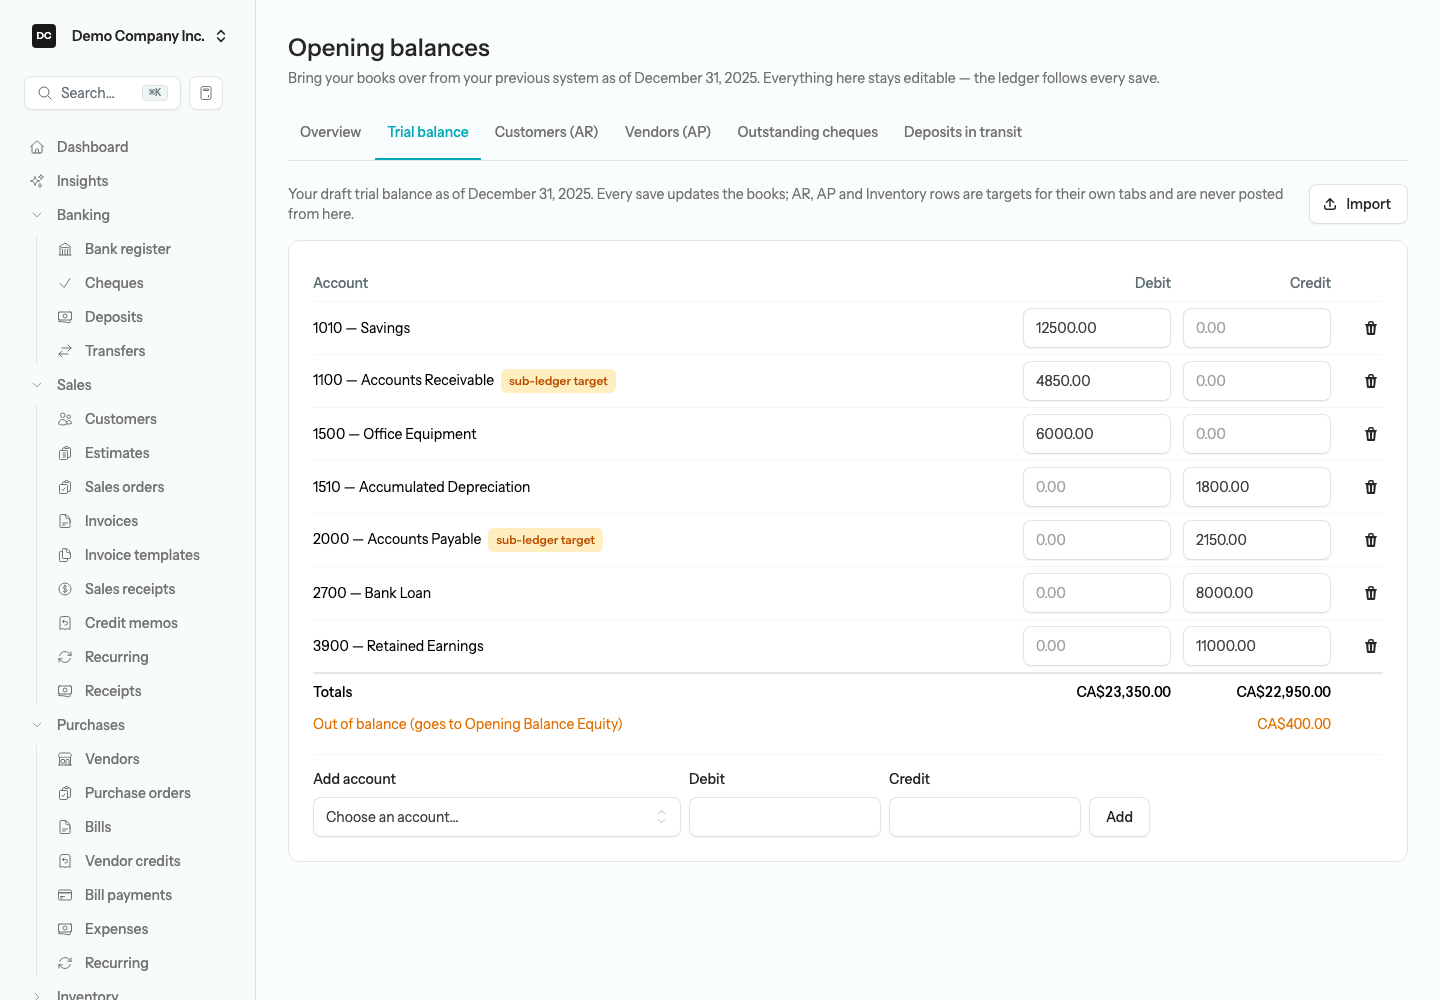The image size is (1440, 1000).
Task: Open Cheques under Banking
Action: [114, 283]
